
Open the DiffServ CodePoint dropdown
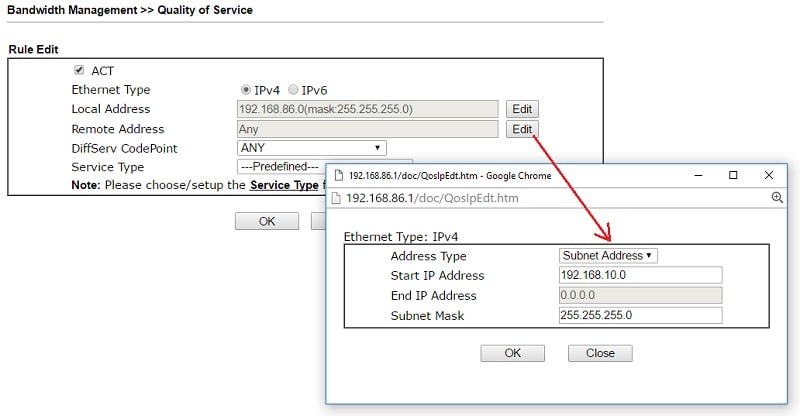click(x=312, y=148)
